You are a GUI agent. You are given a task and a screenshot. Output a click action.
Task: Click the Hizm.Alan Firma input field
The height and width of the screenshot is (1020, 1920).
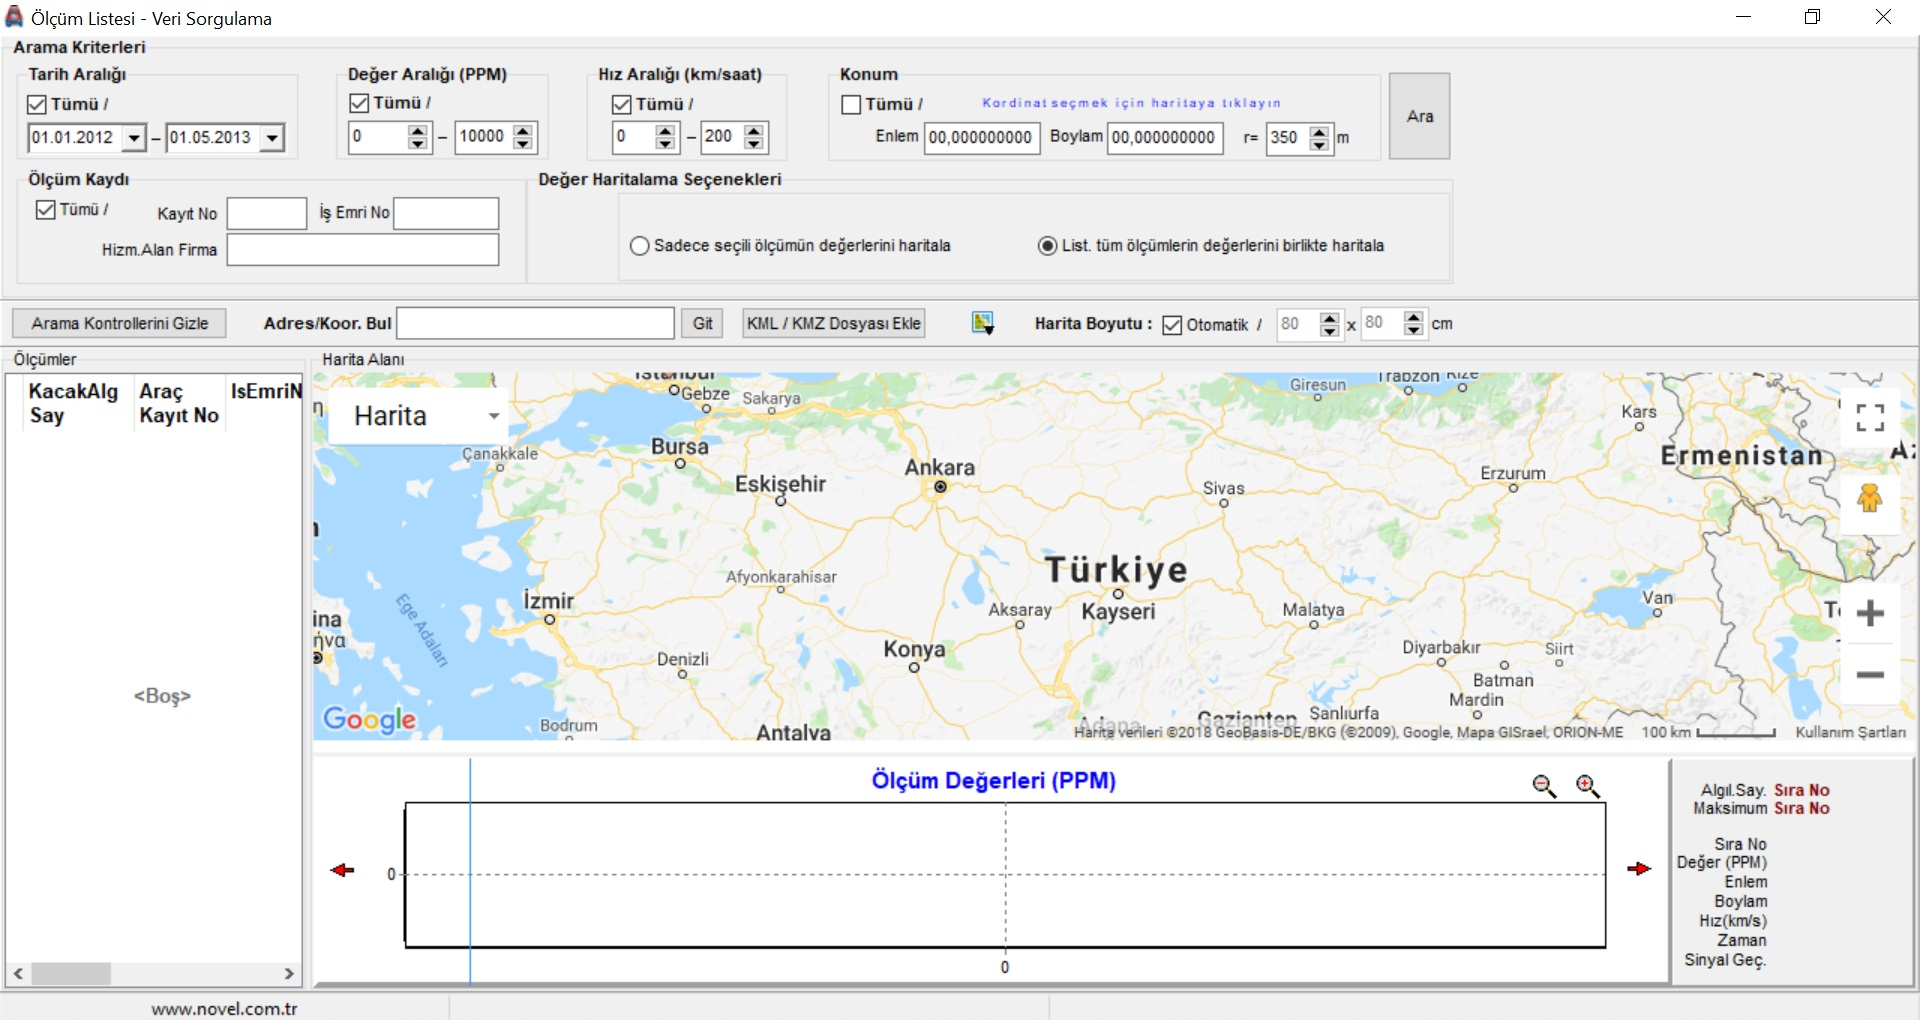pos(363,250)
